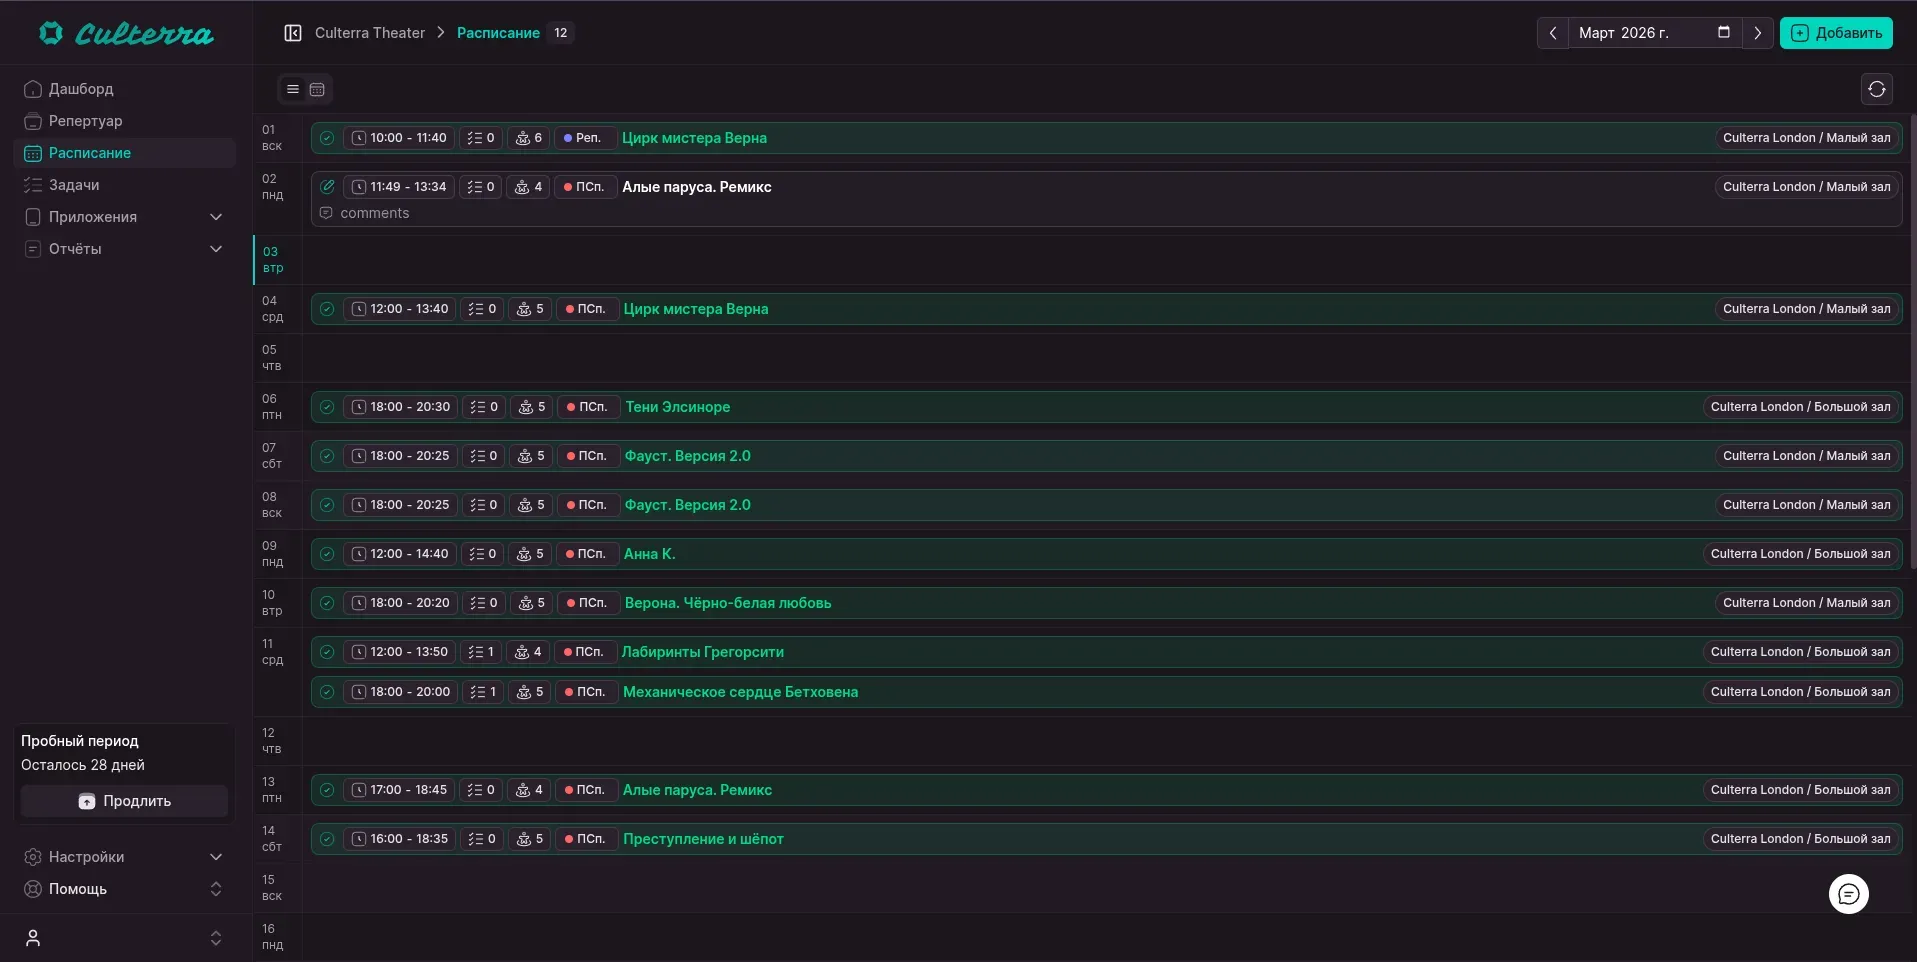
Task: Click the Culterra logo
Action: [126, 33]
